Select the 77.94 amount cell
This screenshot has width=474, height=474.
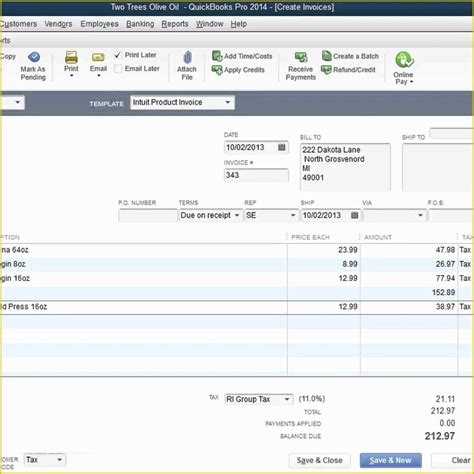(409, 278)
